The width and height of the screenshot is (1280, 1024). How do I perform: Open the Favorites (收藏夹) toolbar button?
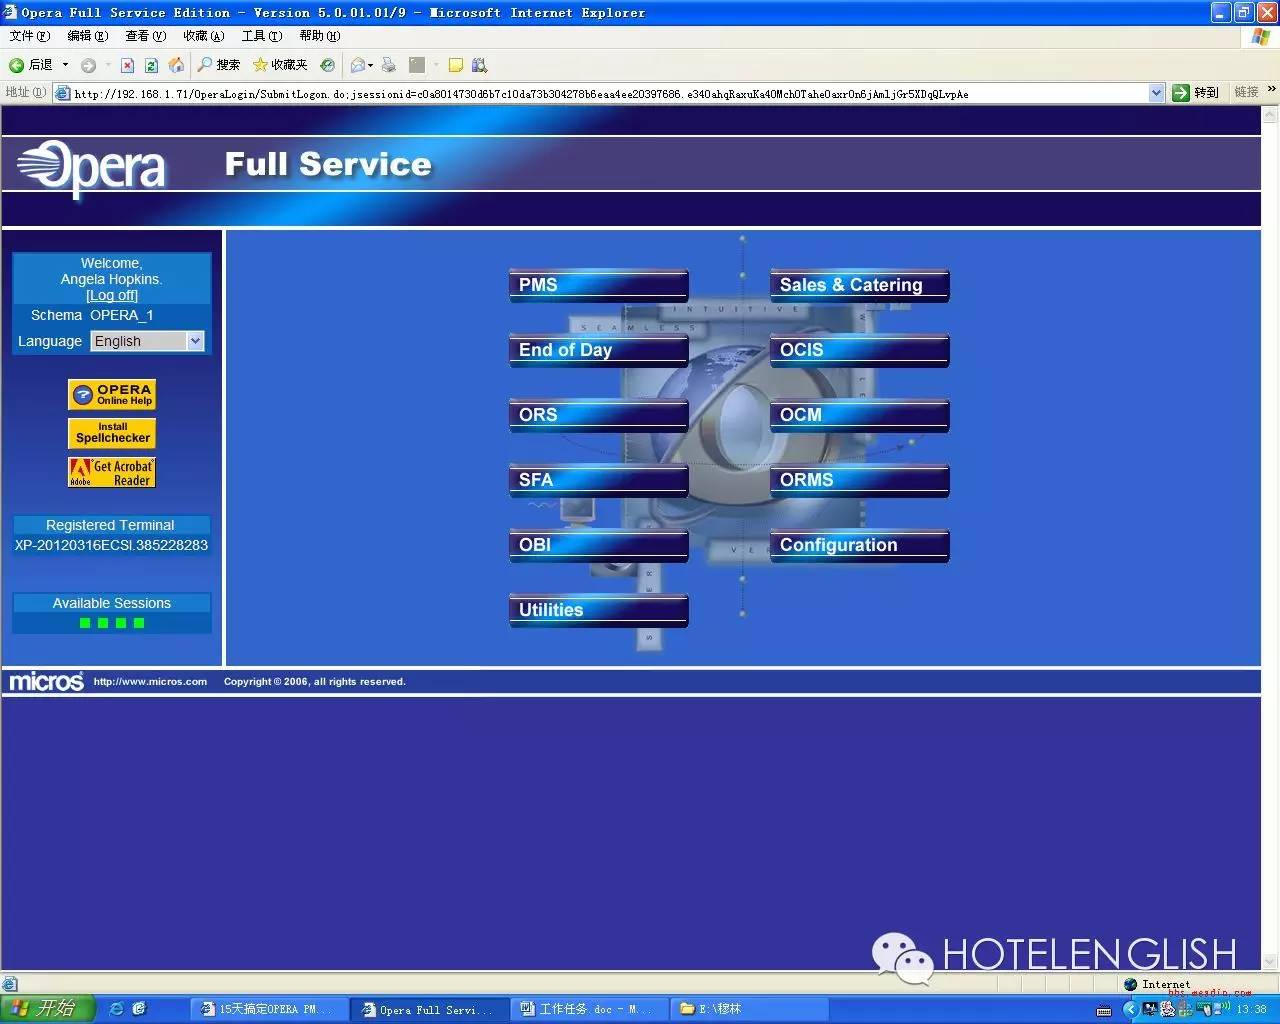click(280, 65)
